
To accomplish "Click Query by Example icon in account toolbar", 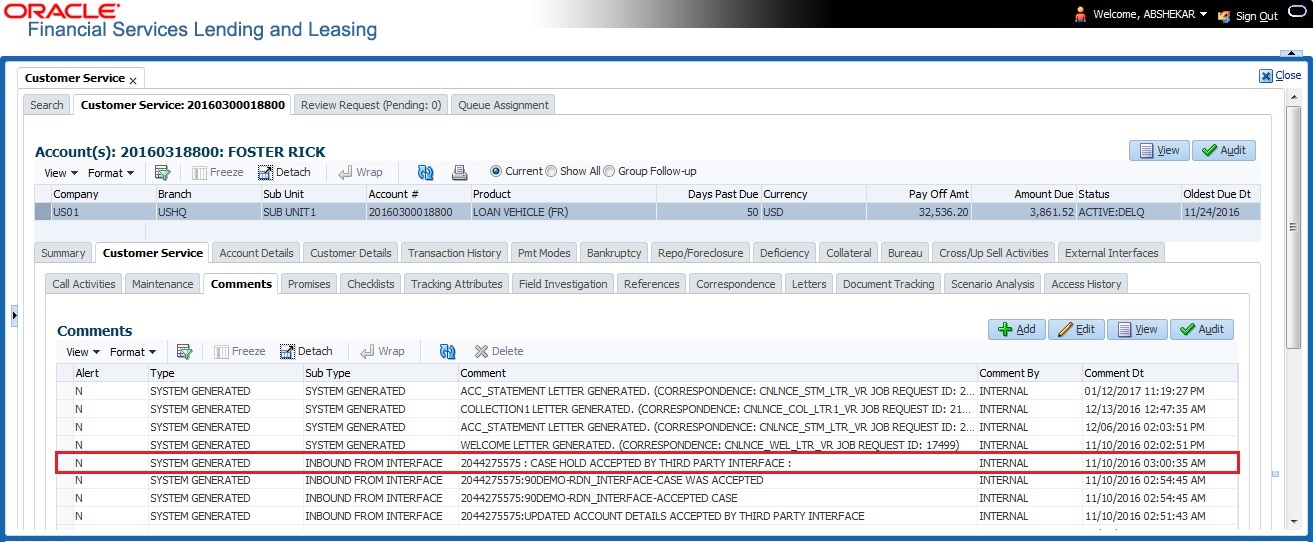I will (162, 172).
